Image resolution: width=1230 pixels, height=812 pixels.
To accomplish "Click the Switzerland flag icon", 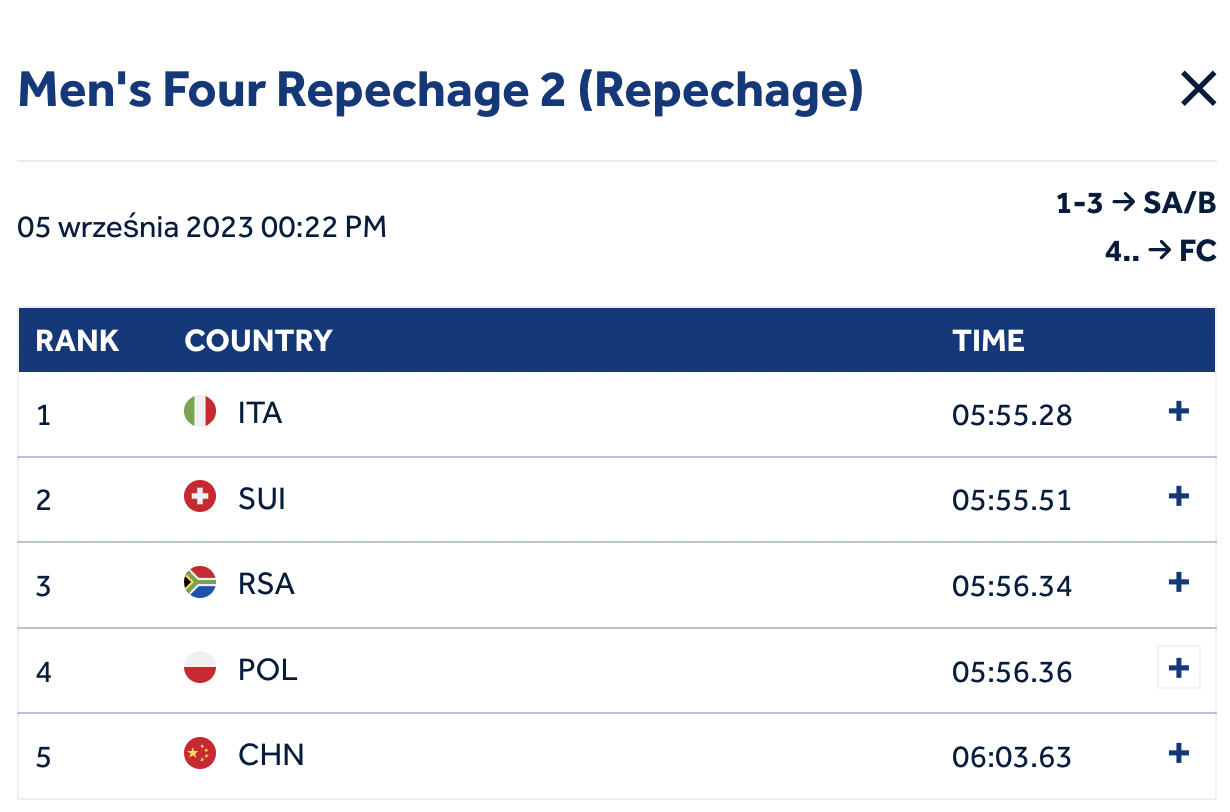I will [200, 496].
